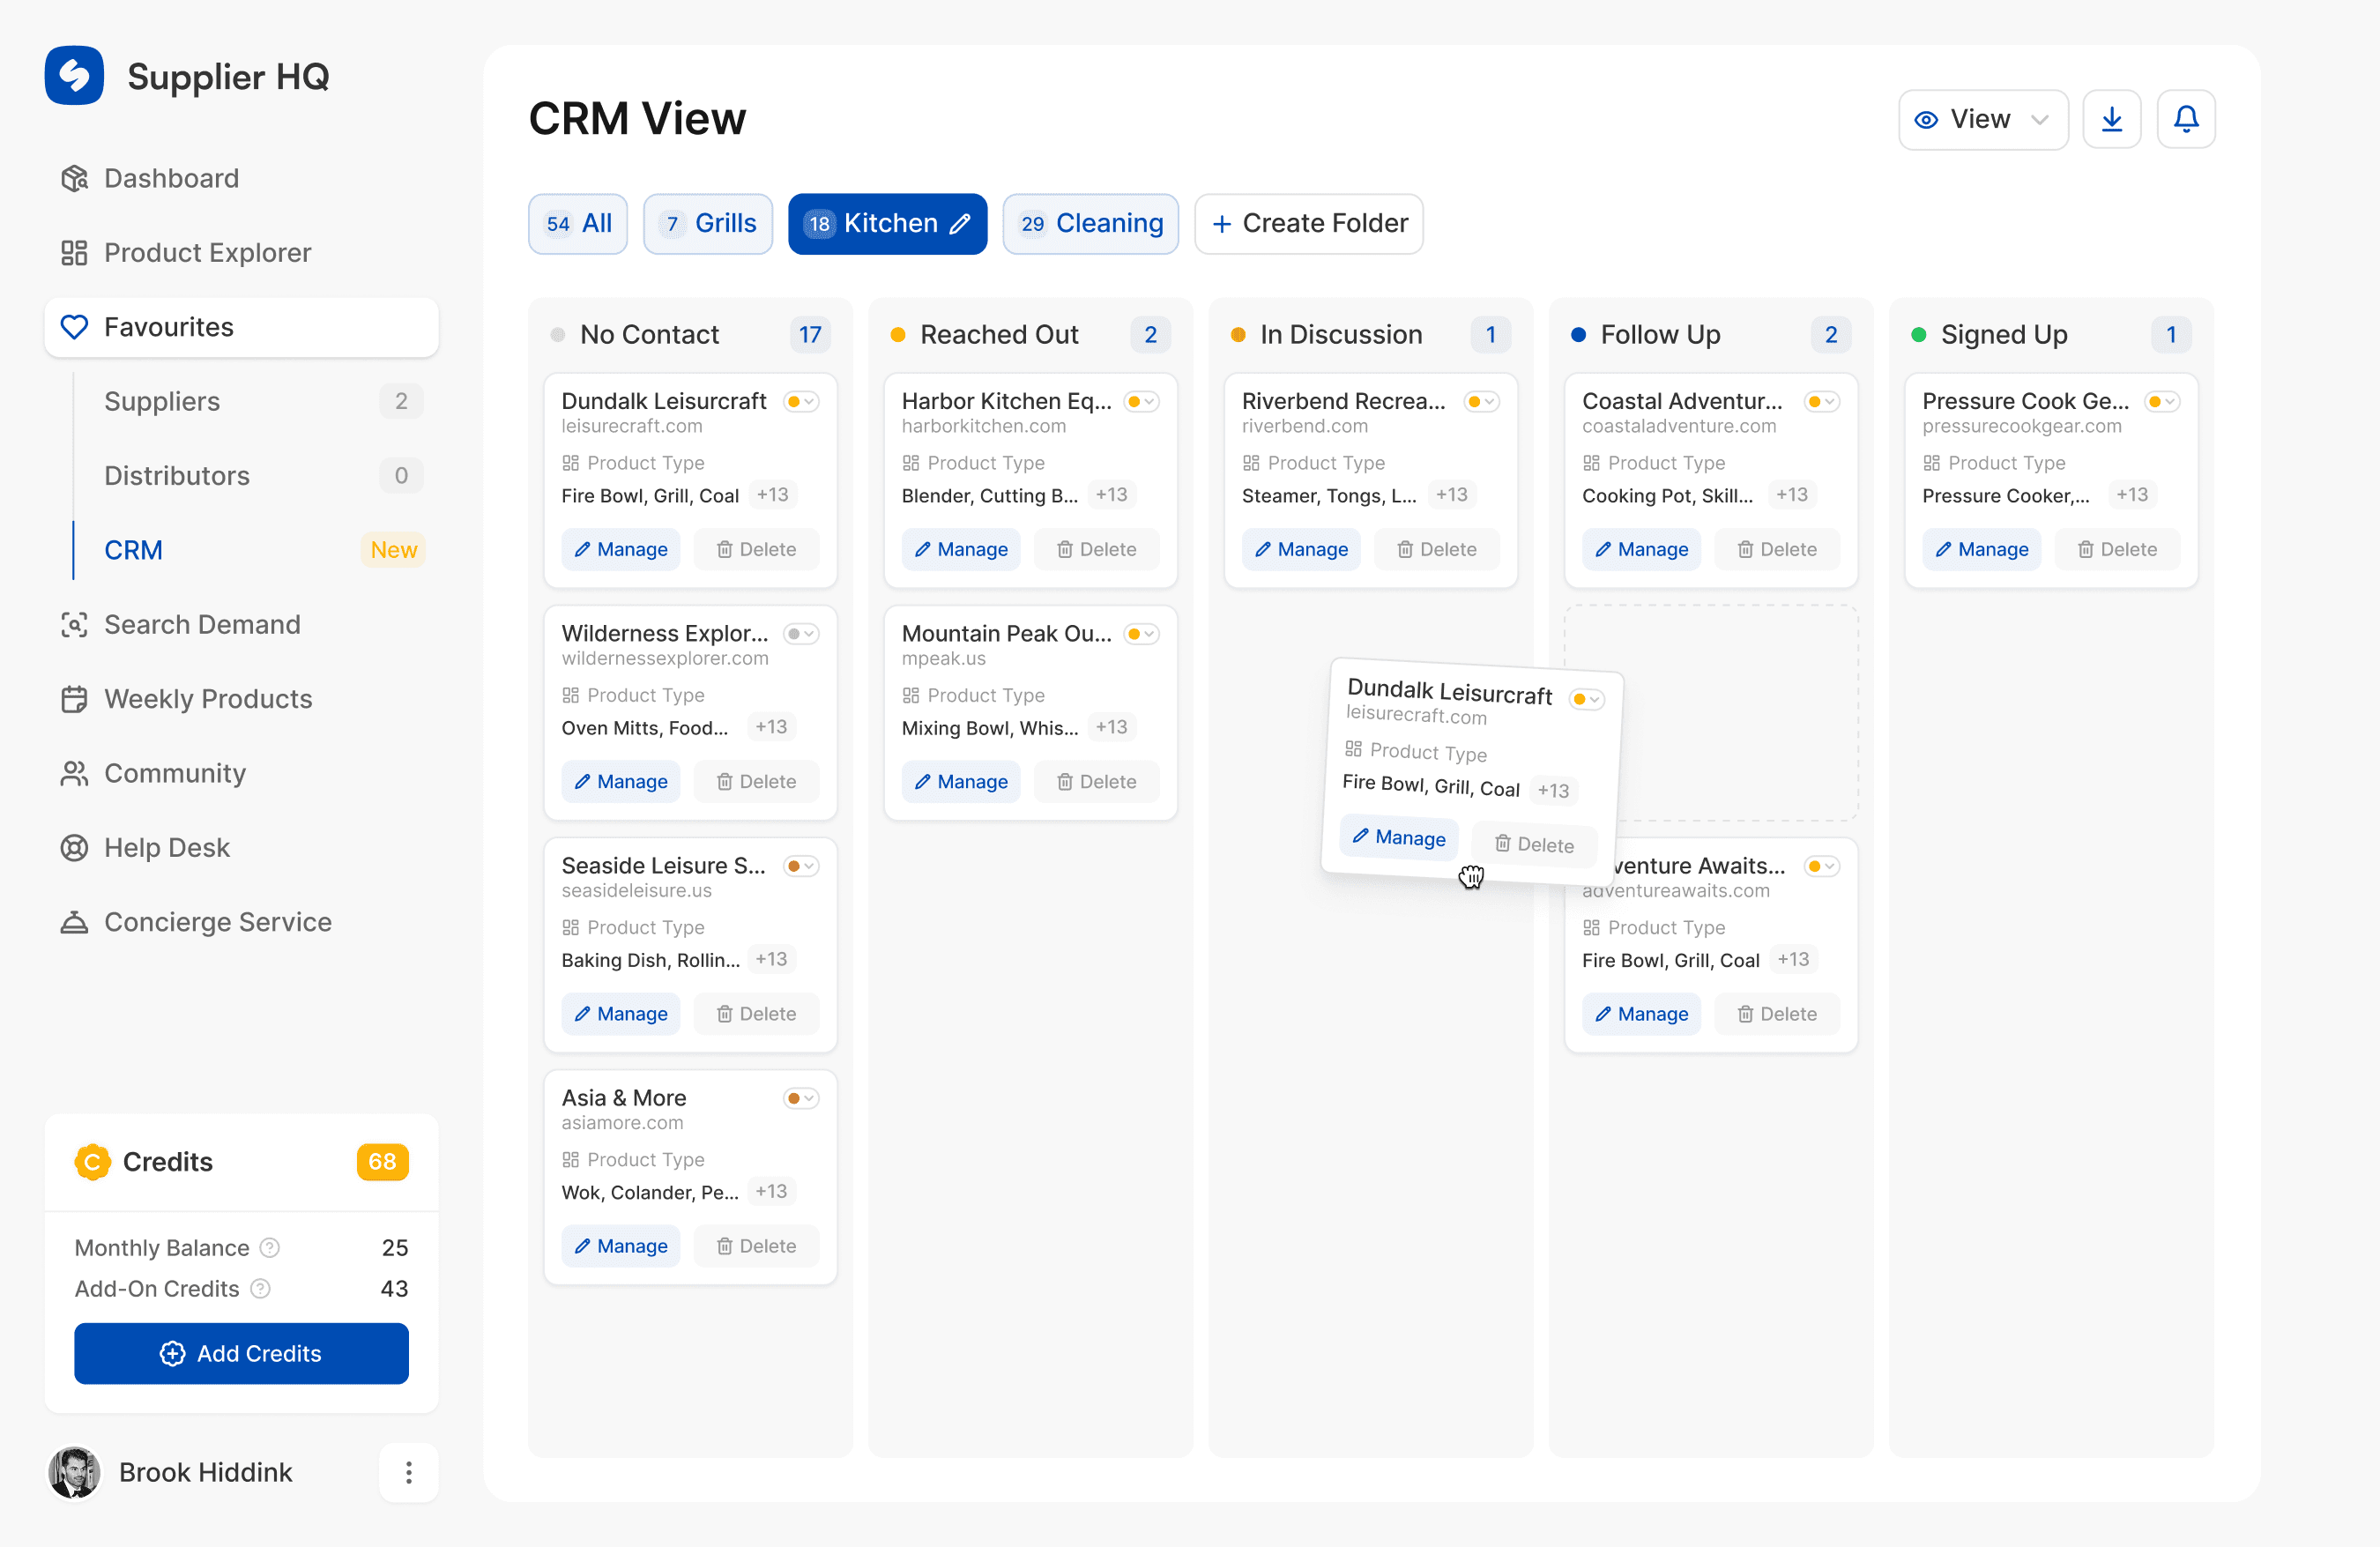Click the Supplier HQ logo icon

tap(75, 76)
